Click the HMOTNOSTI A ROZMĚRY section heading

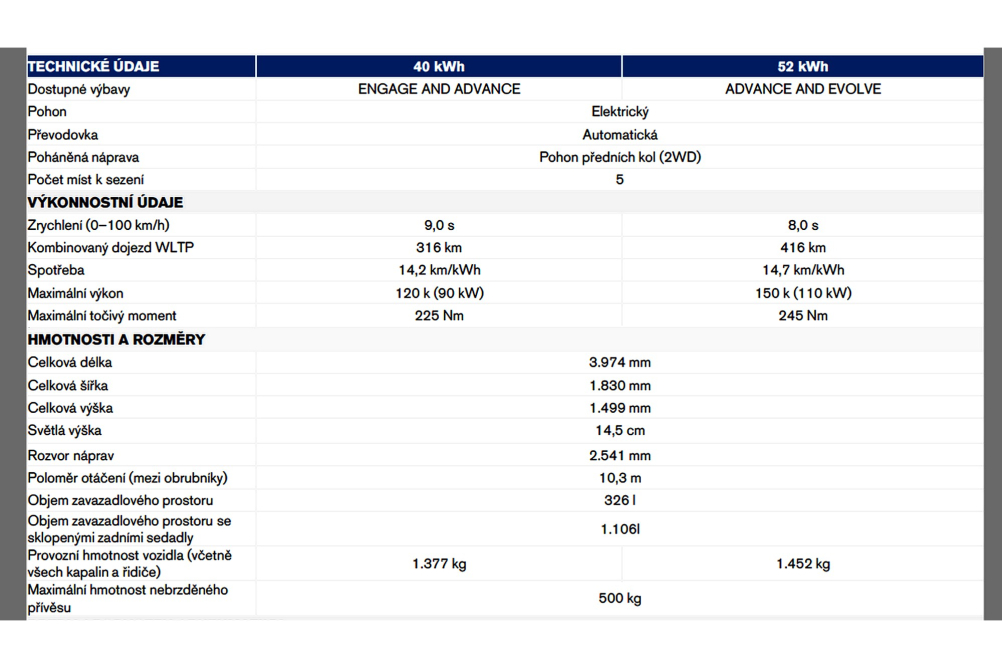(x=116, y=340)
